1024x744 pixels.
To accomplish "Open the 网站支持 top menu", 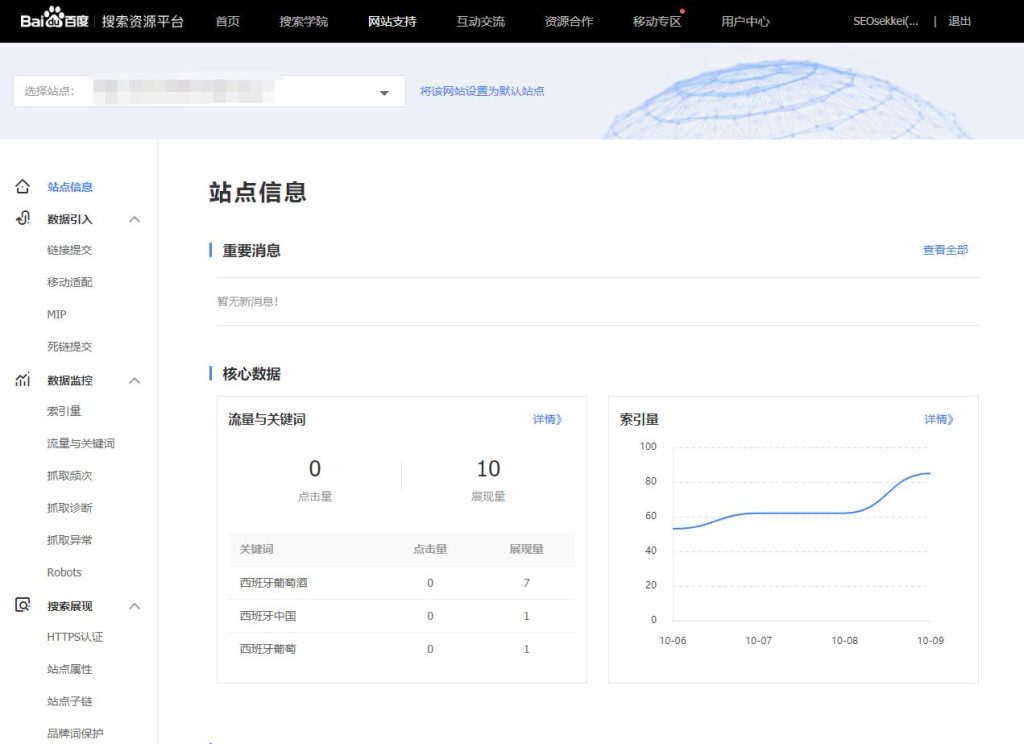I will tap(392, 21).
